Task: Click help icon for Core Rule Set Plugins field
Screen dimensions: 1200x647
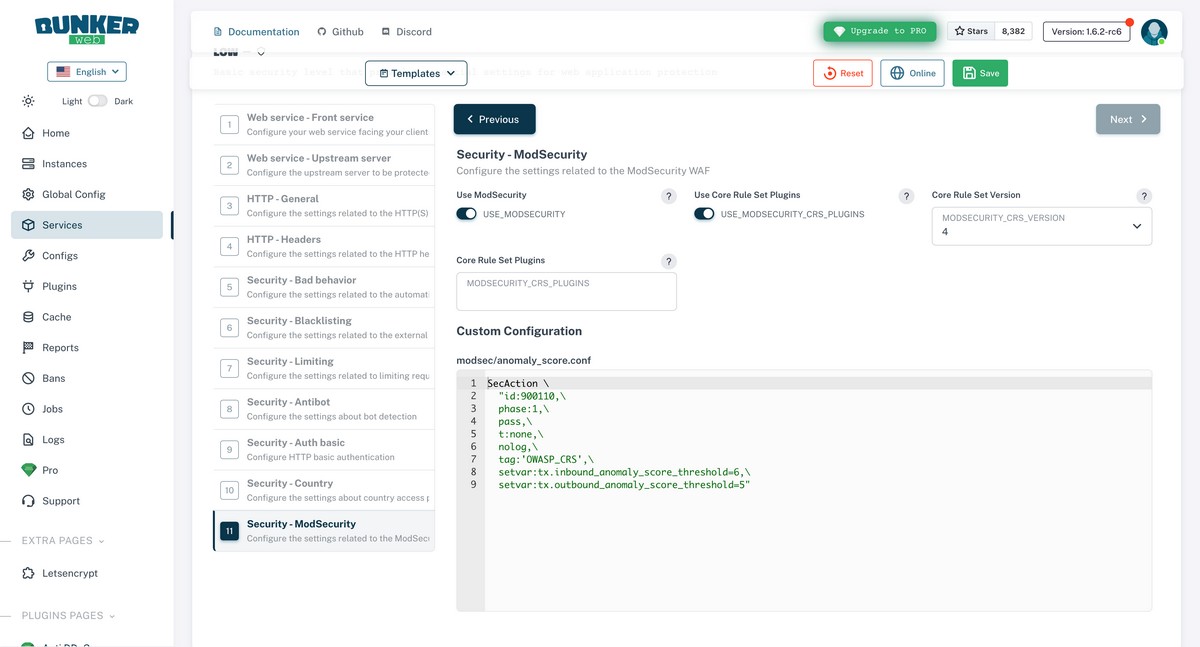Action: tap(669, 261)
